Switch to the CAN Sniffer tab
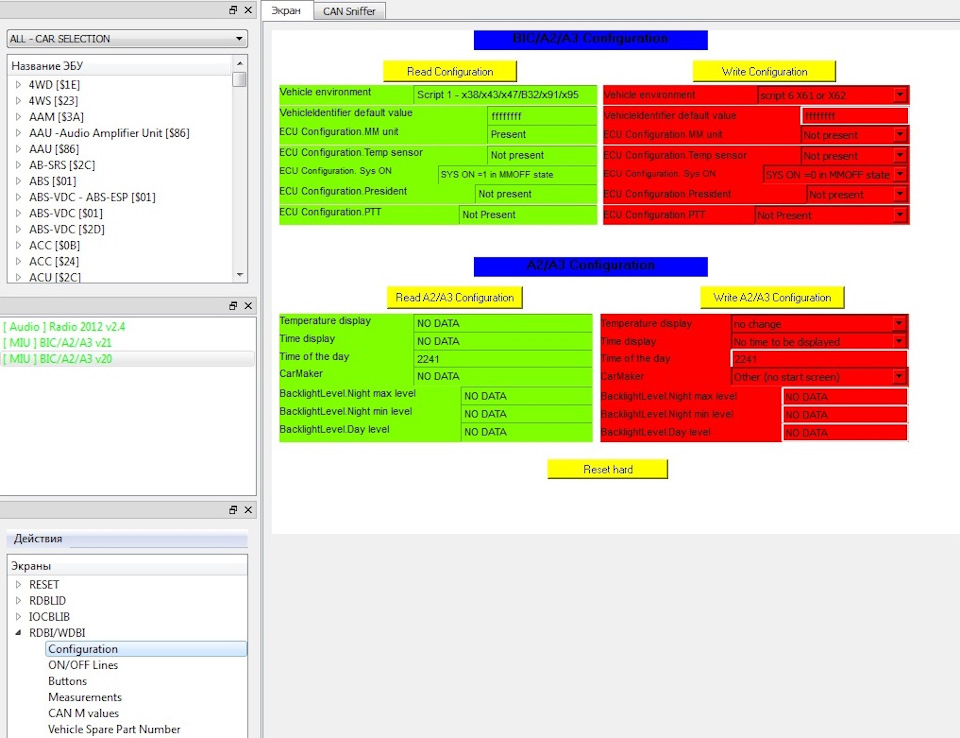 pos(350,11)
